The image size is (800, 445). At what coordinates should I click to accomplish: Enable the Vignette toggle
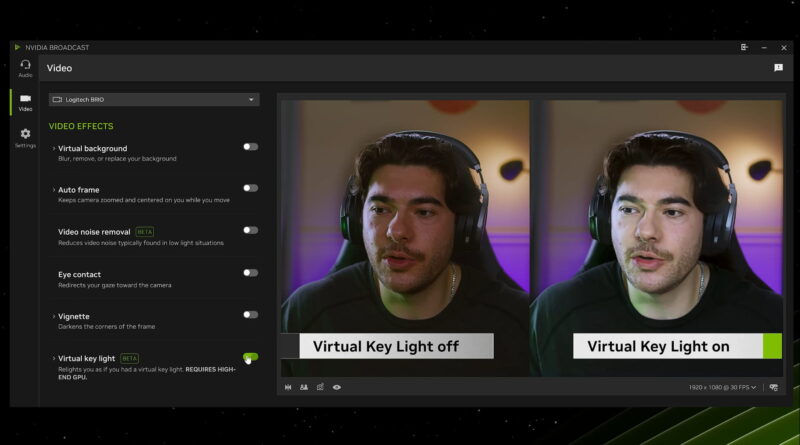[251, 314]
